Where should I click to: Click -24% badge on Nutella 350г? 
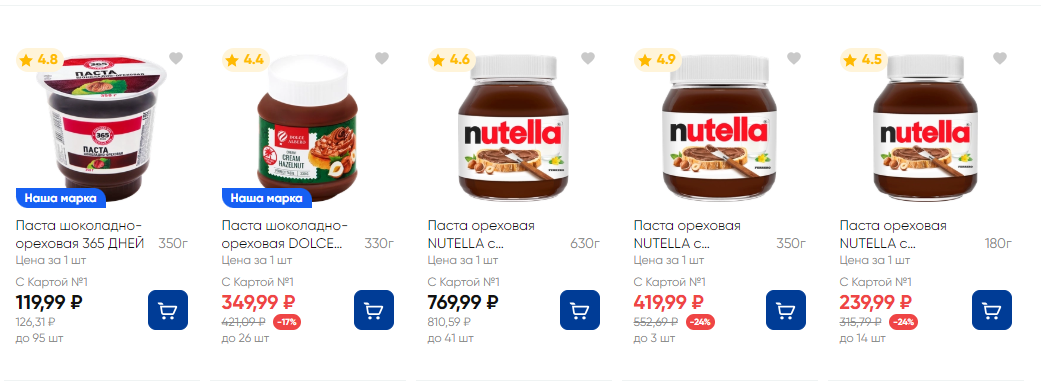tap(700, 322)
